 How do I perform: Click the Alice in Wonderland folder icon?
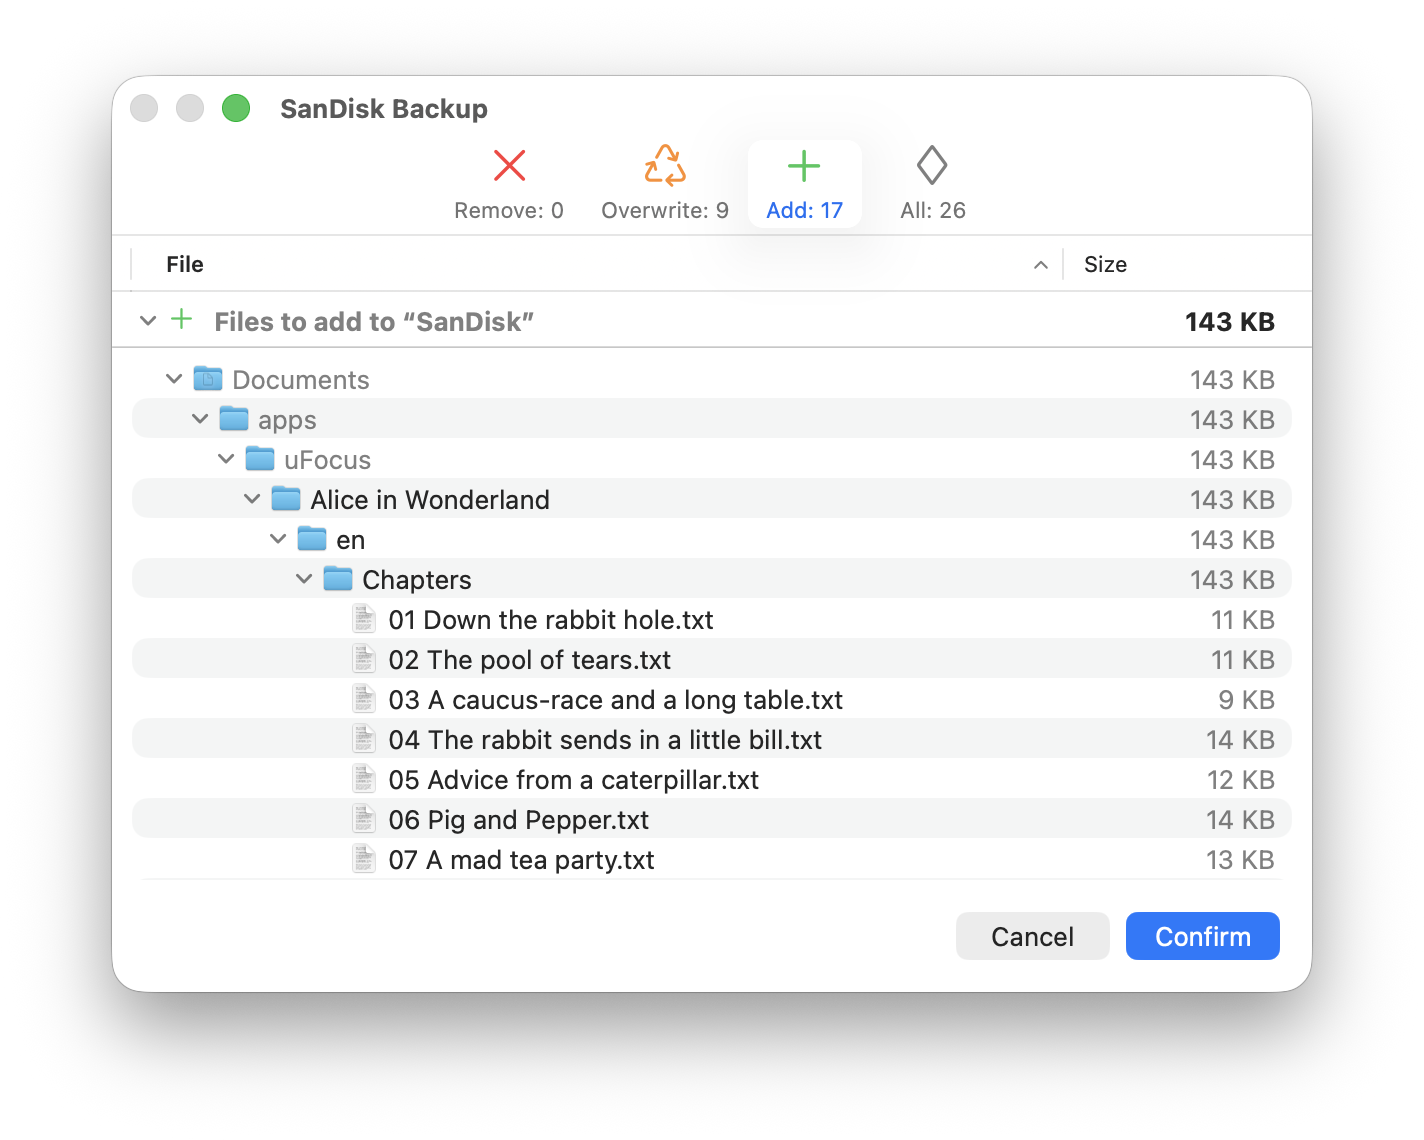(286, 499)
